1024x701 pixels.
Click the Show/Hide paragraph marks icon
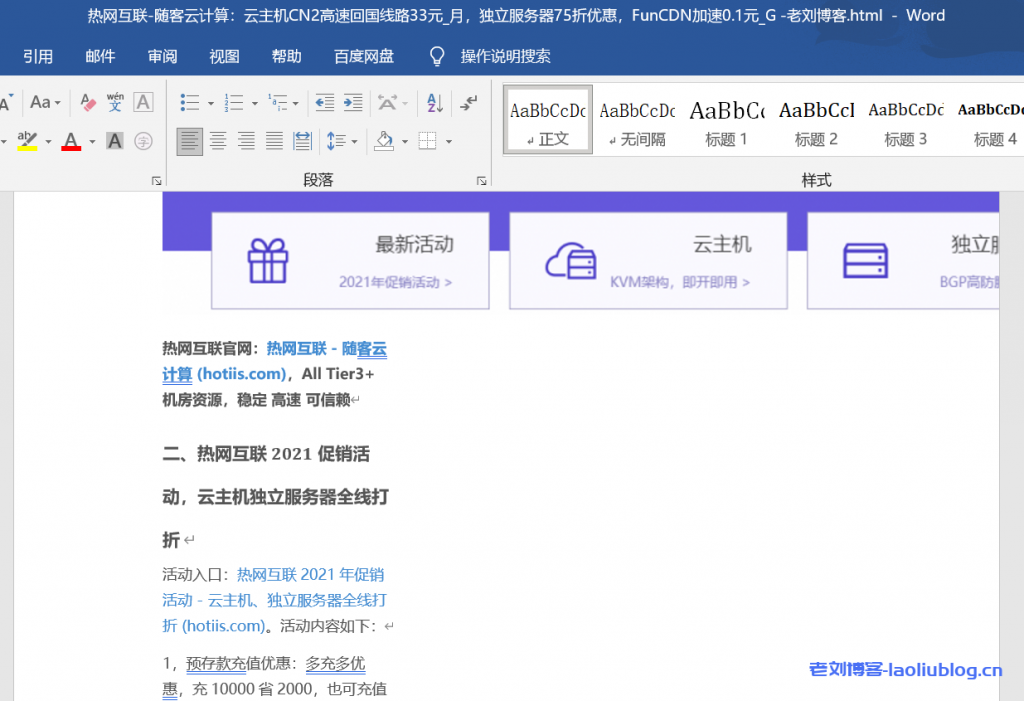(468, 102)
